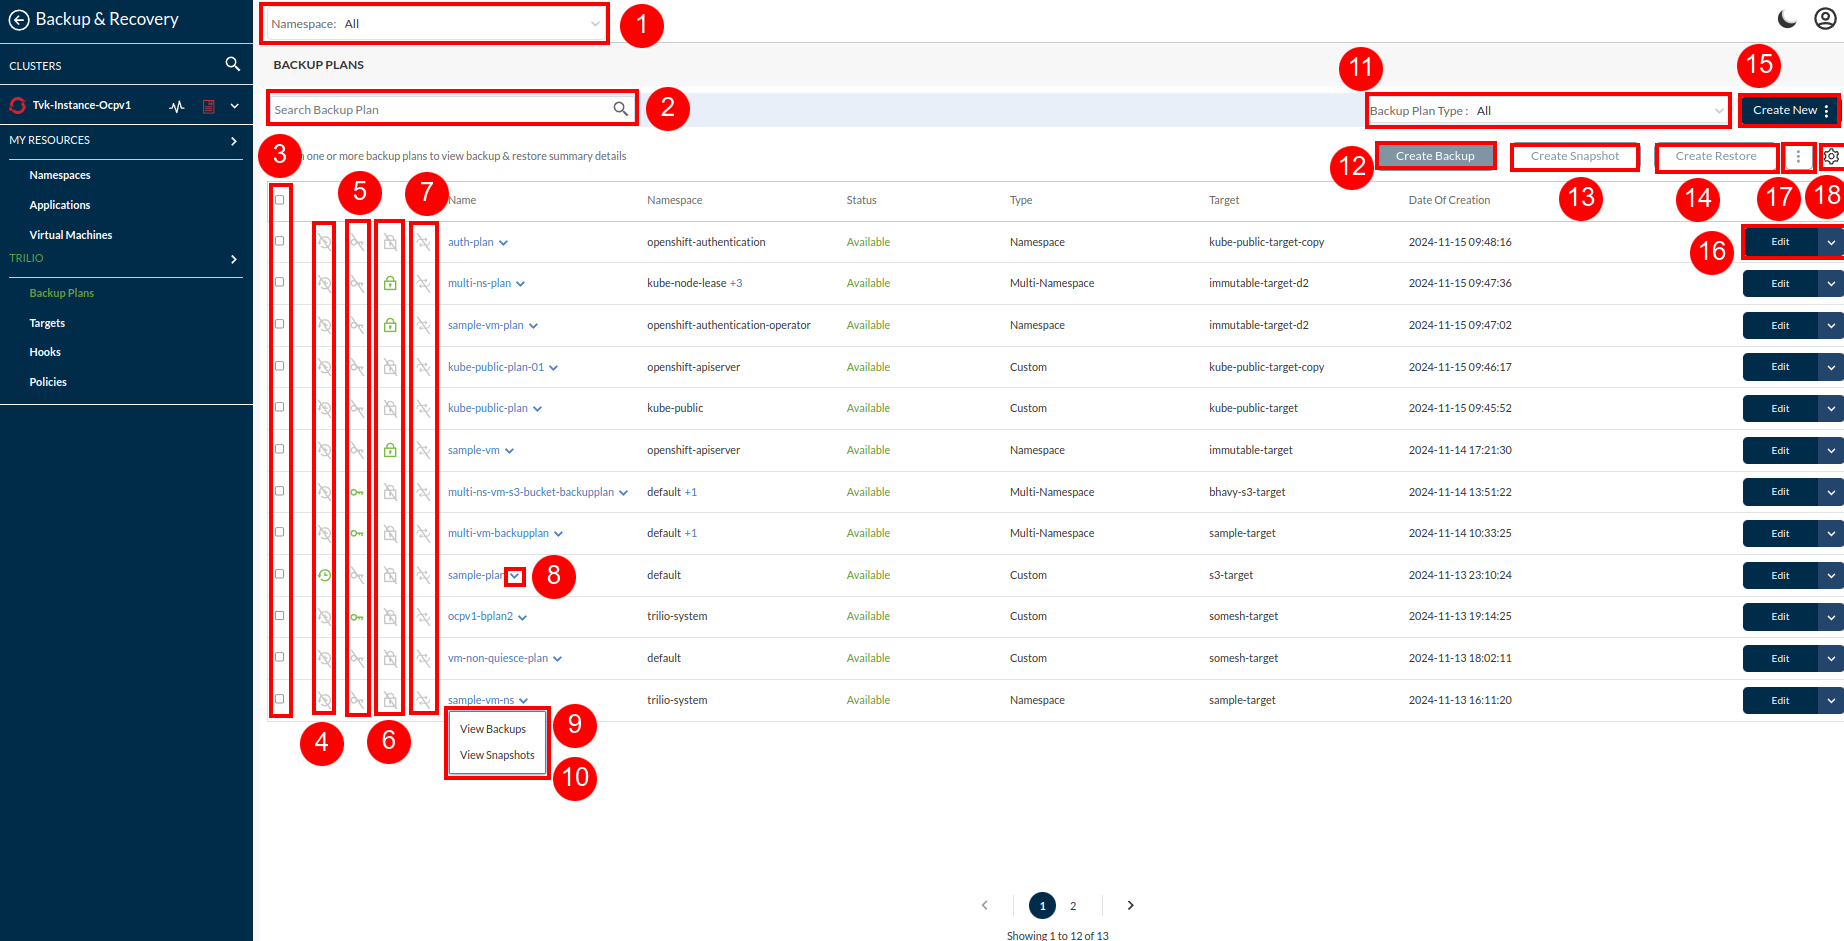Image resolution: width=1844 pixels, height=941 pixels.
Task: Expand the Backup Plan Type dropdown
Action: (x=1547, y=111)
